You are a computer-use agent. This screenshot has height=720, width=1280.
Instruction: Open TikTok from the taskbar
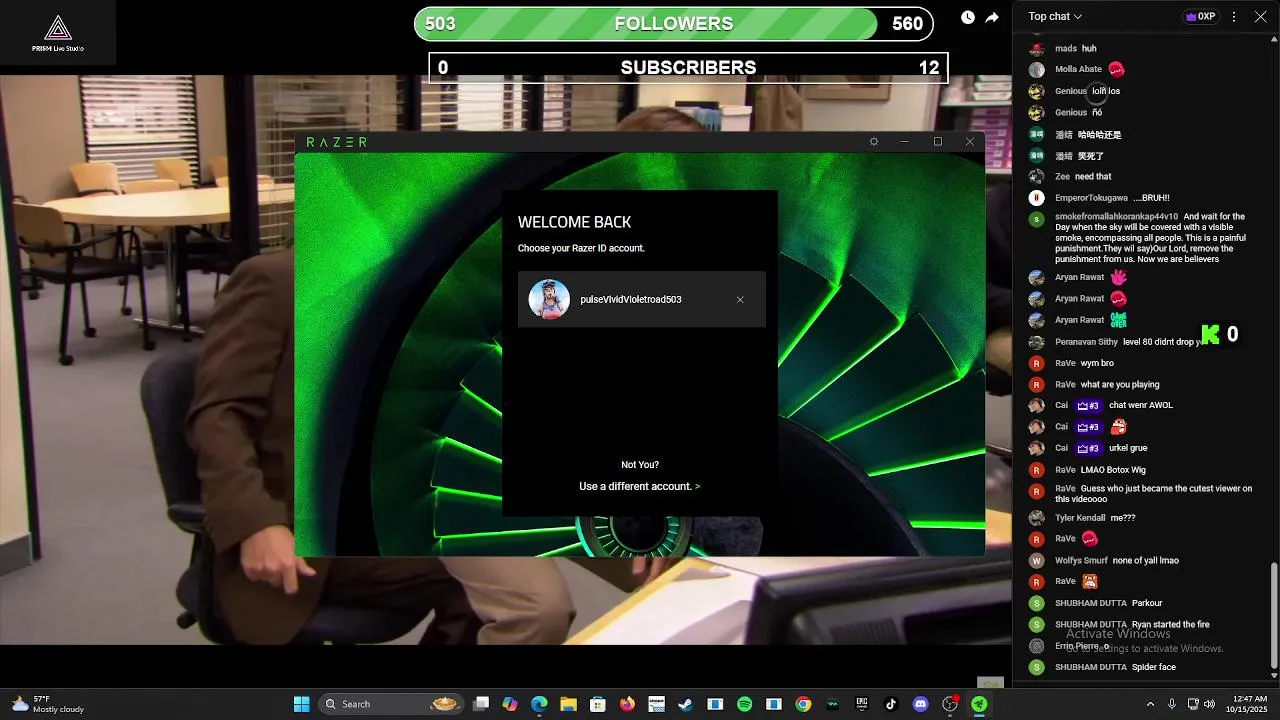(891, 704)
